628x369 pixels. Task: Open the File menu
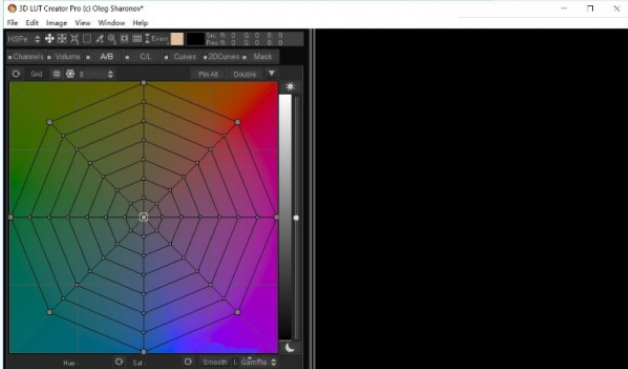12,23
